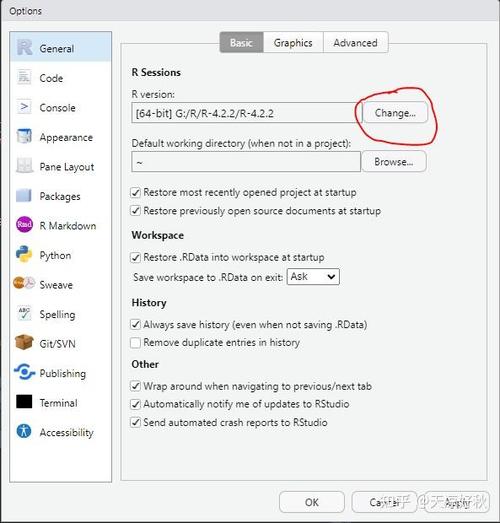This screenshot has height=523, width=500.
Task: Open the R Markdown label
Action: [68, 225]
